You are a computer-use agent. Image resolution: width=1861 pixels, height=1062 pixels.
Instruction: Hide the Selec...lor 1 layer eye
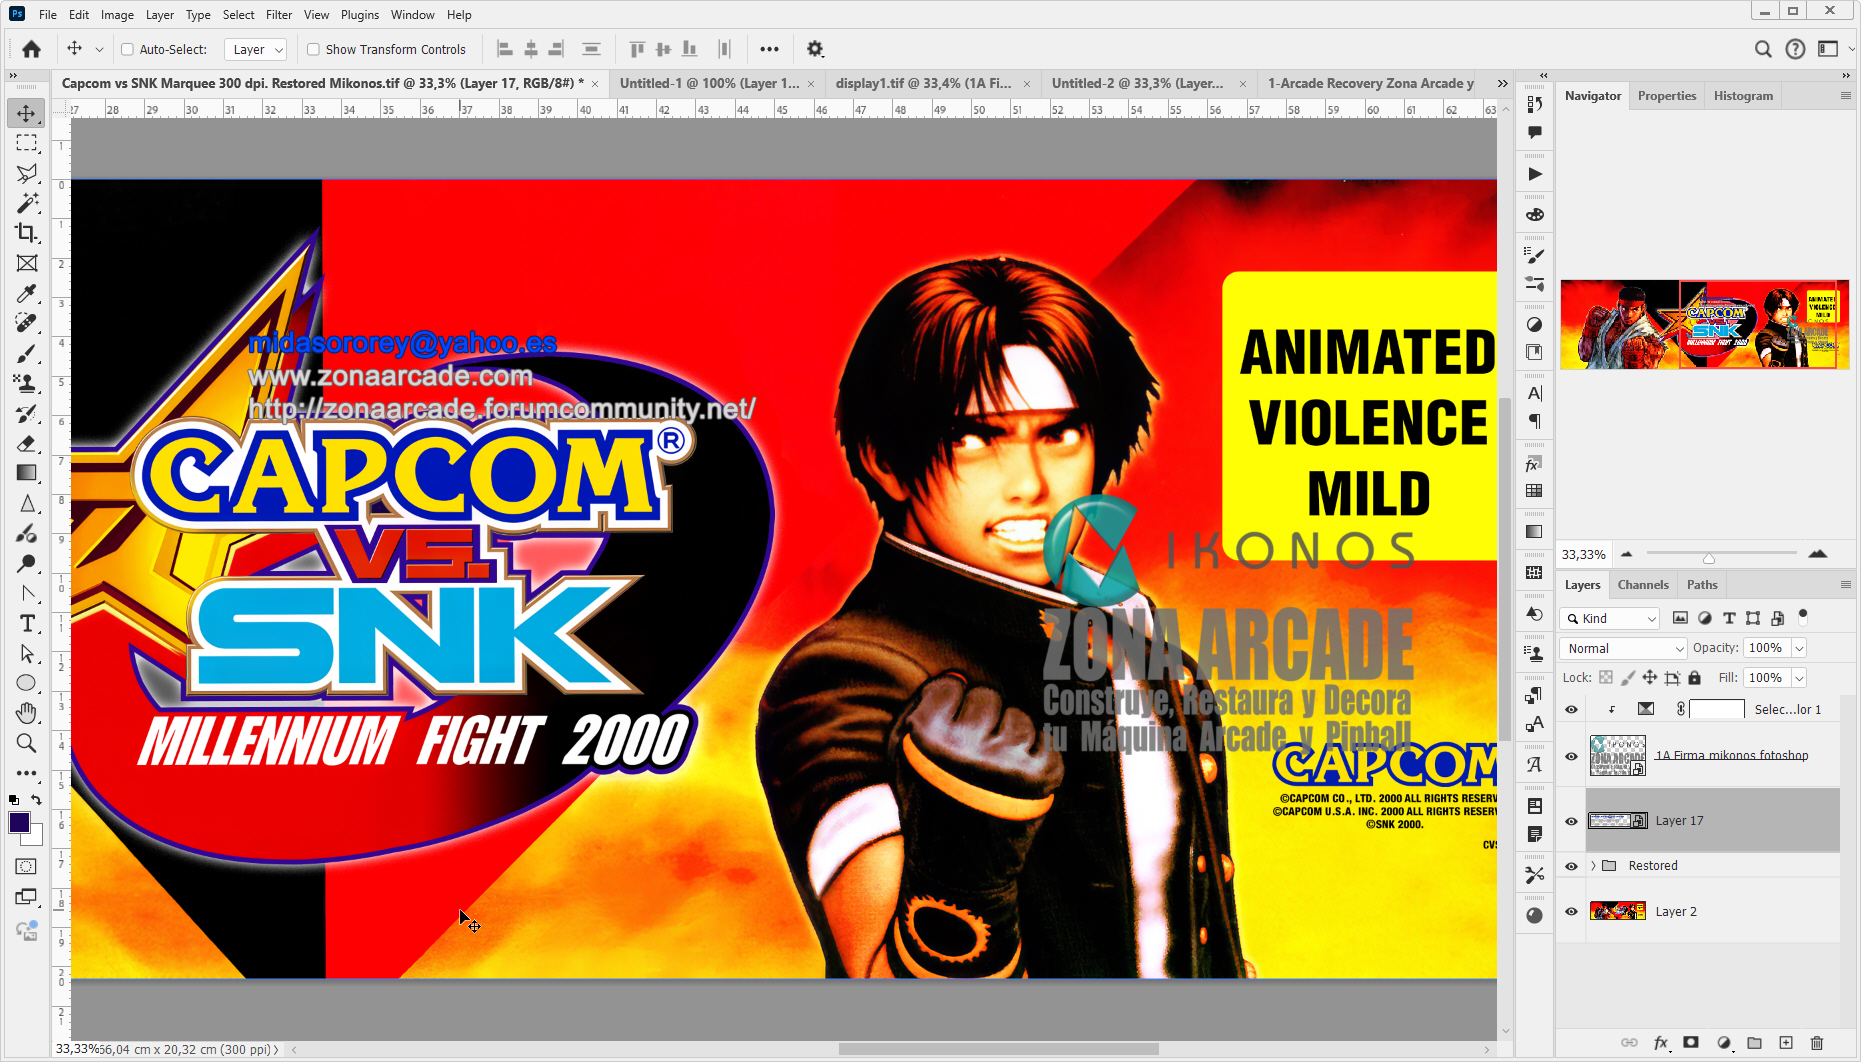[1571, 709]
